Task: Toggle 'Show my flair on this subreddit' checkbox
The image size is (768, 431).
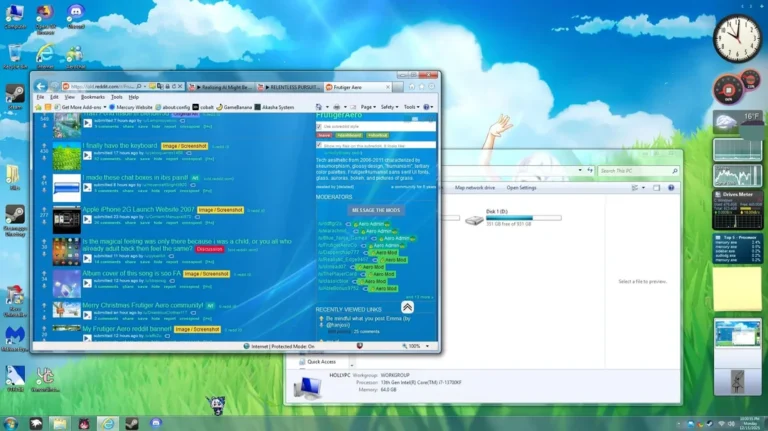Action: pyautogui.click(x=320, y=146)
